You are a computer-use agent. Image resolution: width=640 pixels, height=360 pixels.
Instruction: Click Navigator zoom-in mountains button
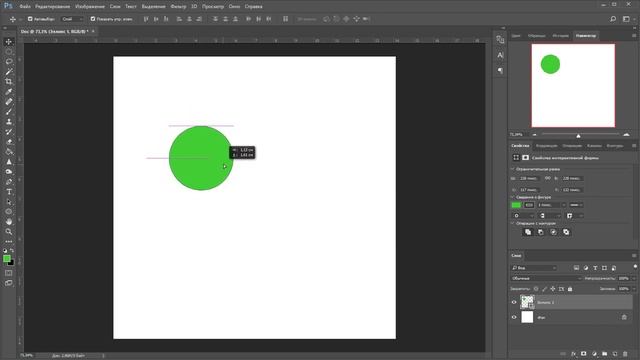(627, 134)
